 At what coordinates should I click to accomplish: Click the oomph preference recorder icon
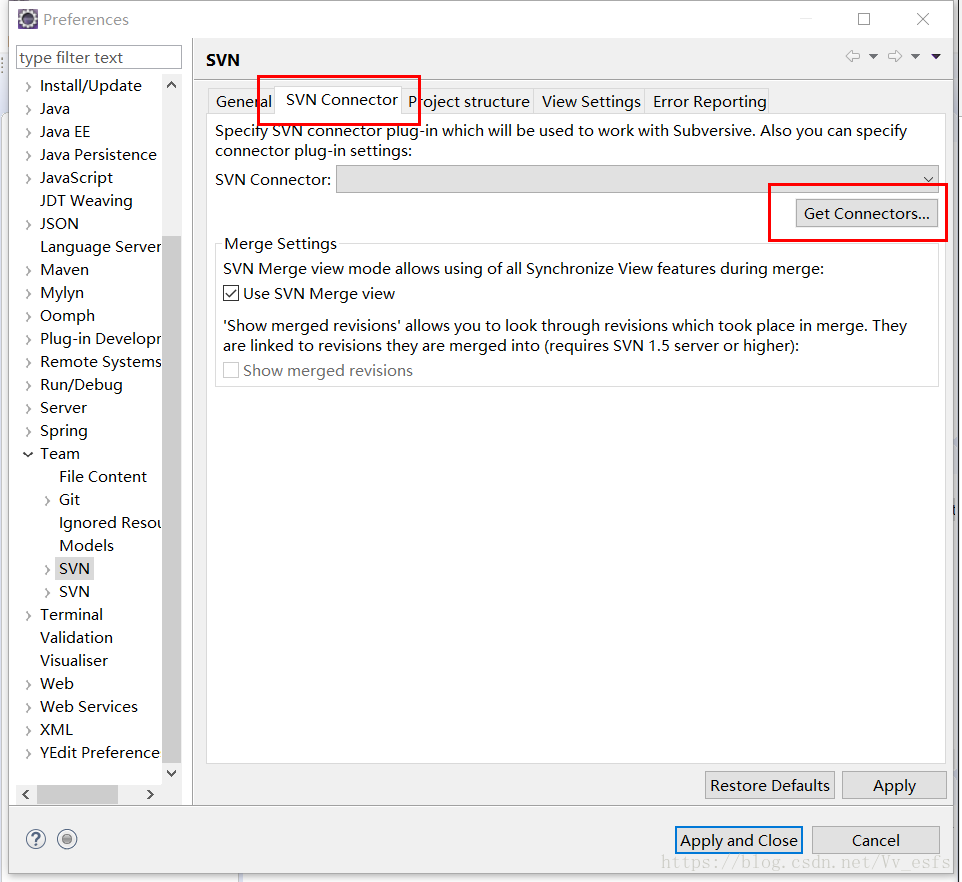point(67,839)
